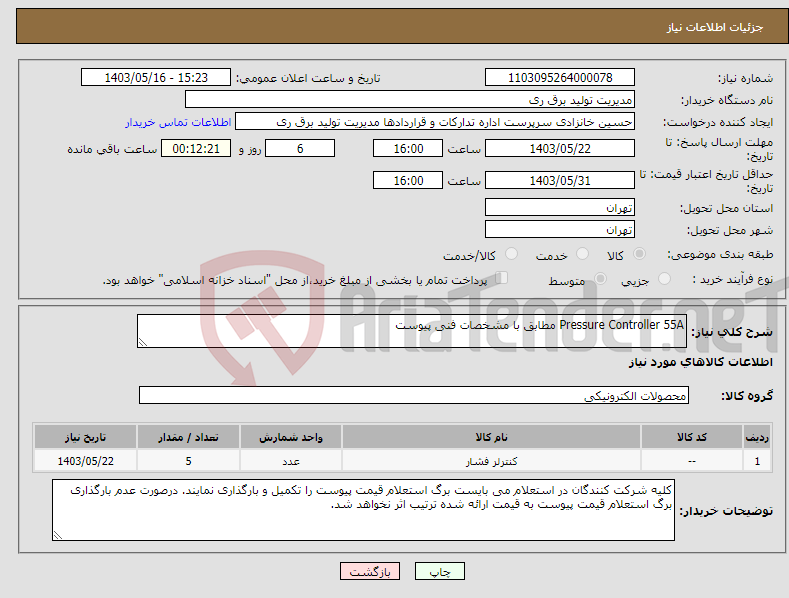The width and height of the screenshot is (789, 598).
Task: Click the buyer organization name field
Action: [x=410, y=100]
